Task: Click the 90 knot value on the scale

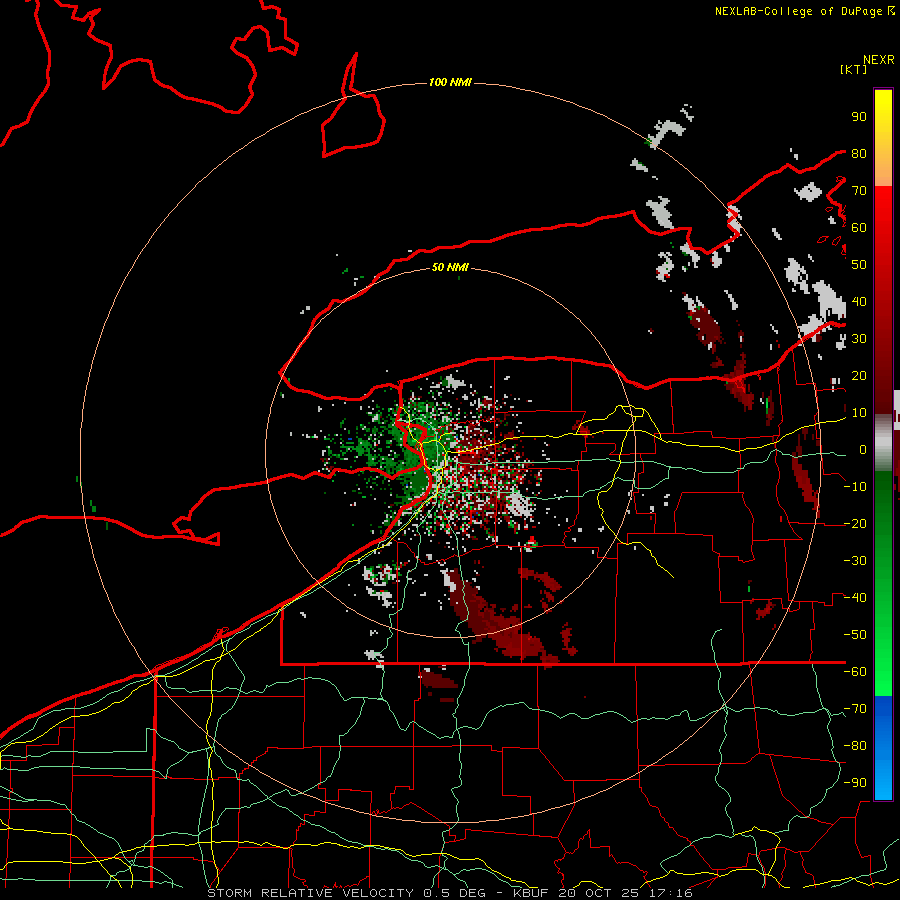Action: tap(859, 117)
